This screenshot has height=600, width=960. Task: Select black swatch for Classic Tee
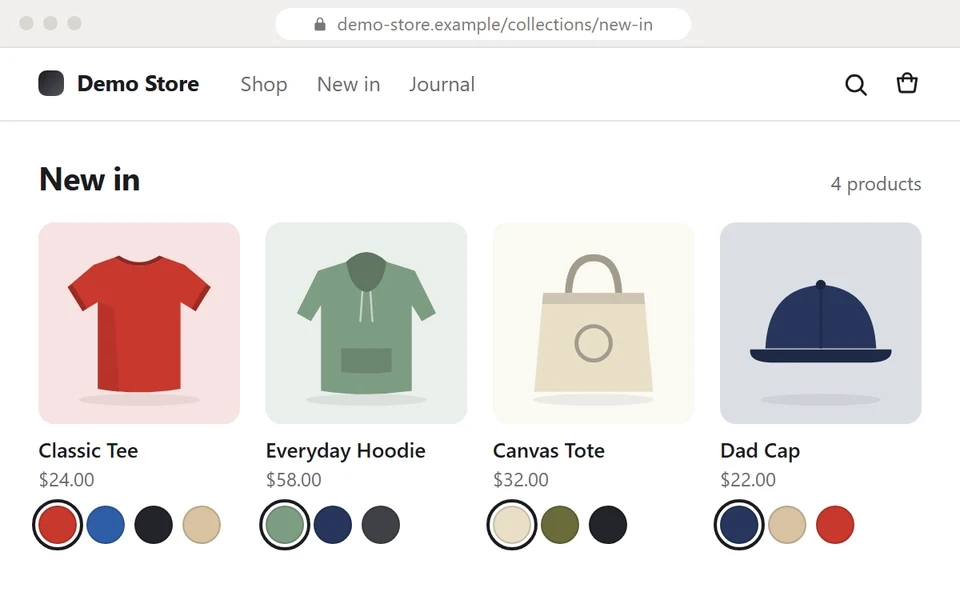tap(154, 525)
